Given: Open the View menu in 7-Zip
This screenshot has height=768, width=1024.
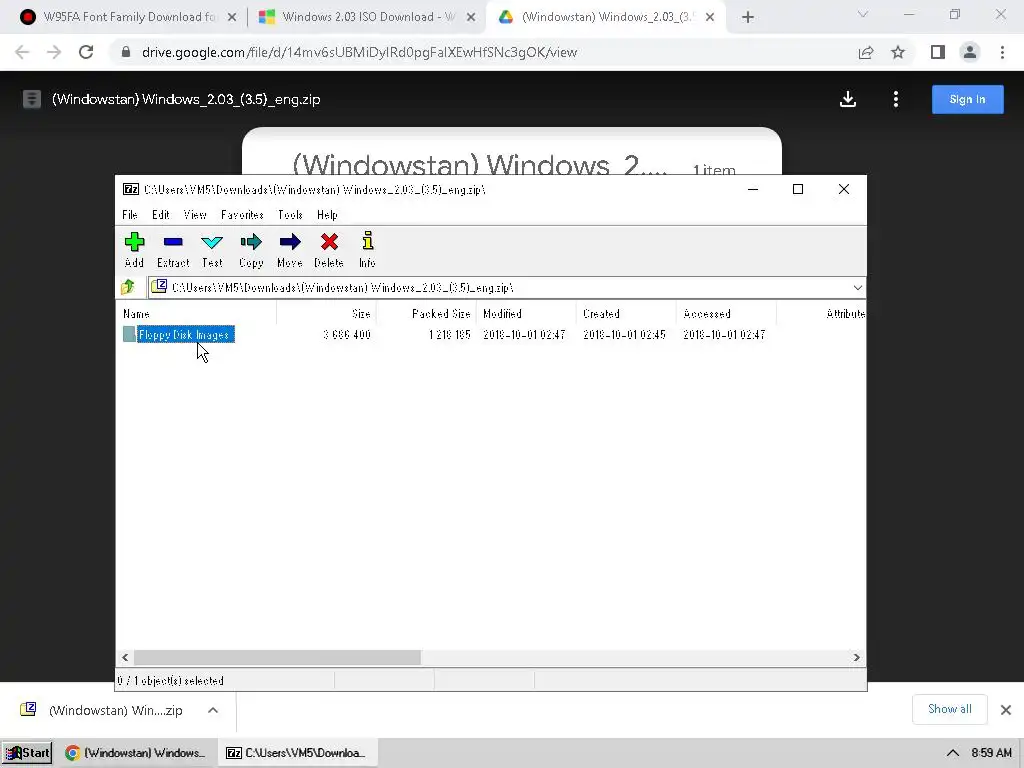Looking at the screenshot, I should coord(195,215).
